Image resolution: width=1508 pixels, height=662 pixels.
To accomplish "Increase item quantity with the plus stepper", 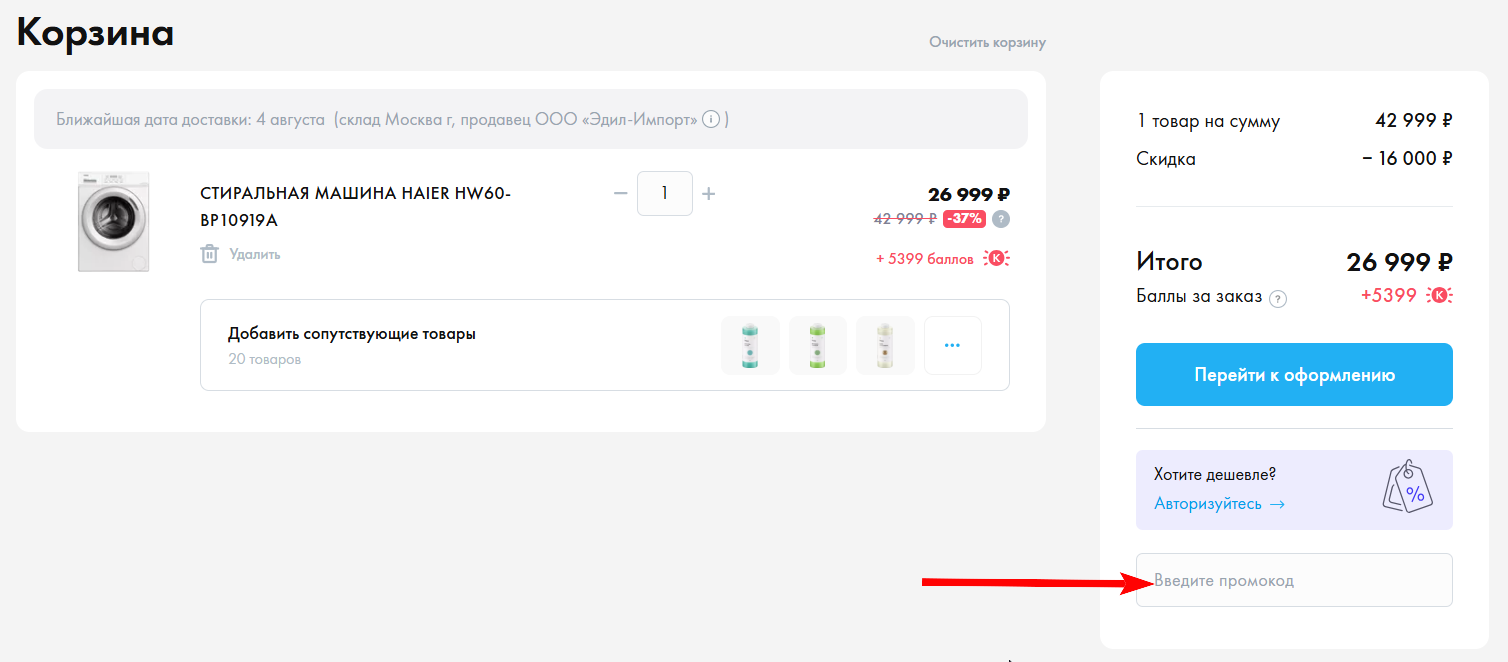I will (708, 193).
